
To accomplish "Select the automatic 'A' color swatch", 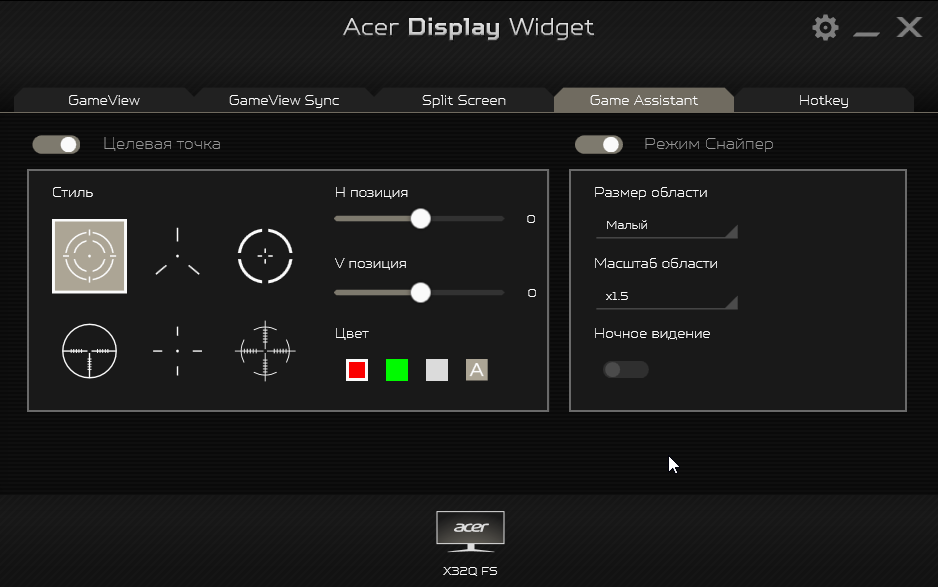I will coord(477,370).
